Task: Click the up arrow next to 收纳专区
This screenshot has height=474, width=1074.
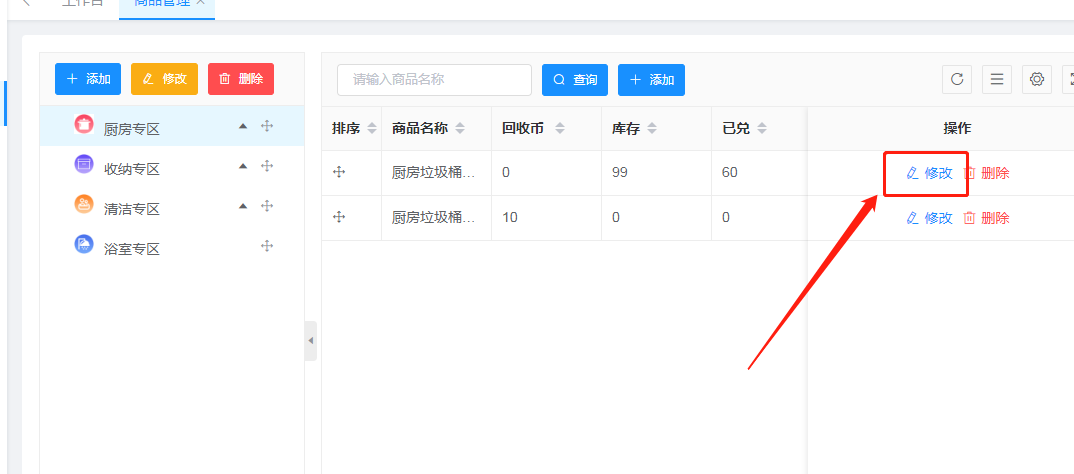Action: (242, 166)
